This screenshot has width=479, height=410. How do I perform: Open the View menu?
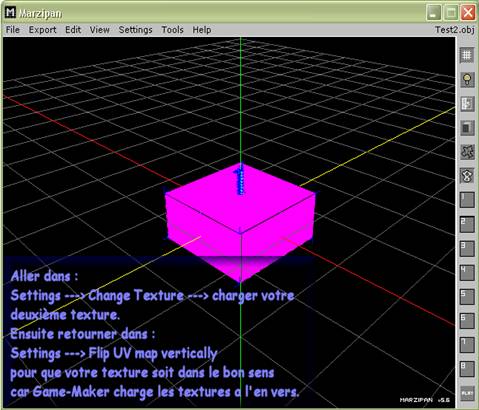tap(99, 30)
